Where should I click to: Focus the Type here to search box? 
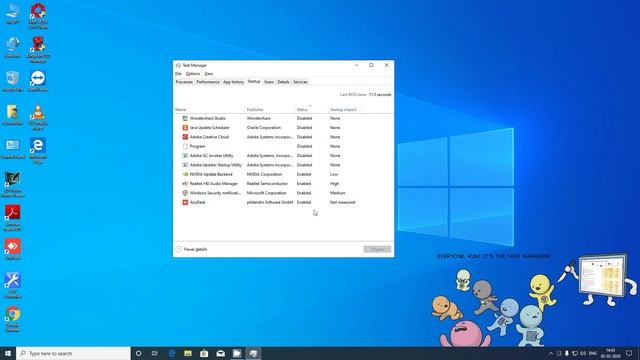(x=73, y=353)
